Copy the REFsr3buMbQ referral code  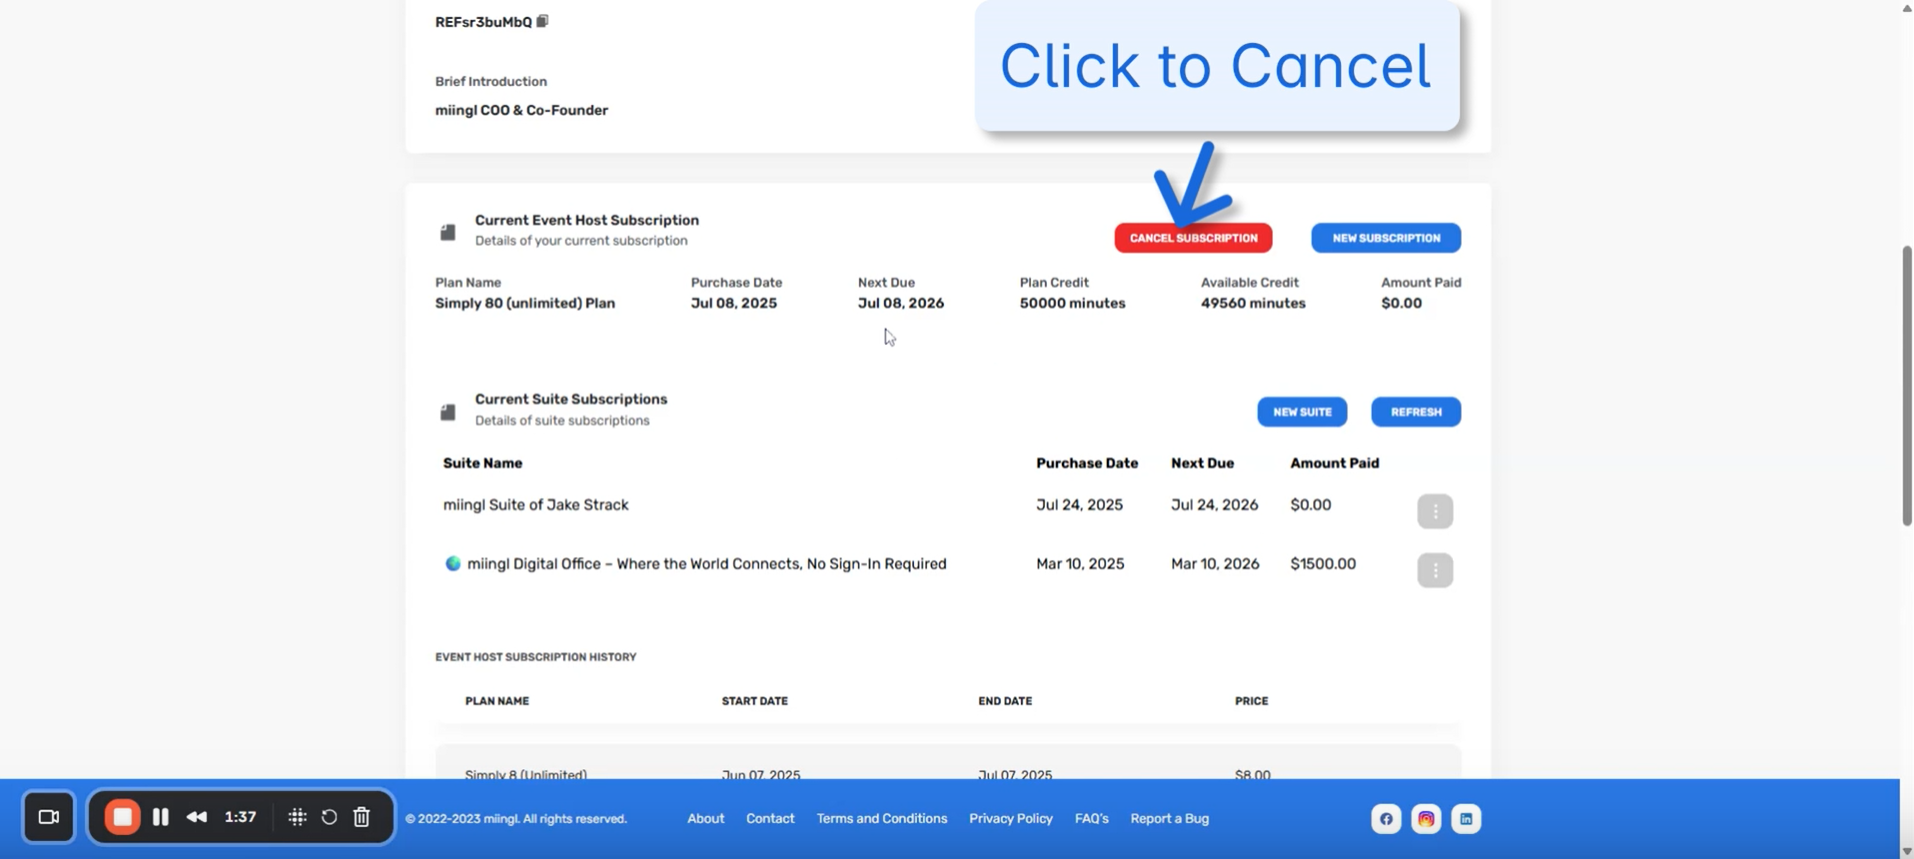pos(542,21)
